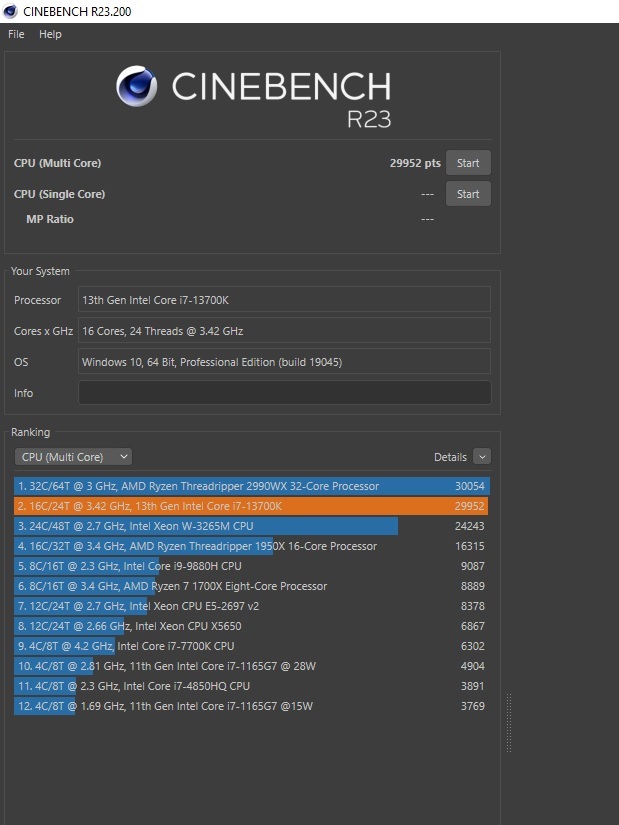
Task: Open the File menu
Action: (16, 34)
